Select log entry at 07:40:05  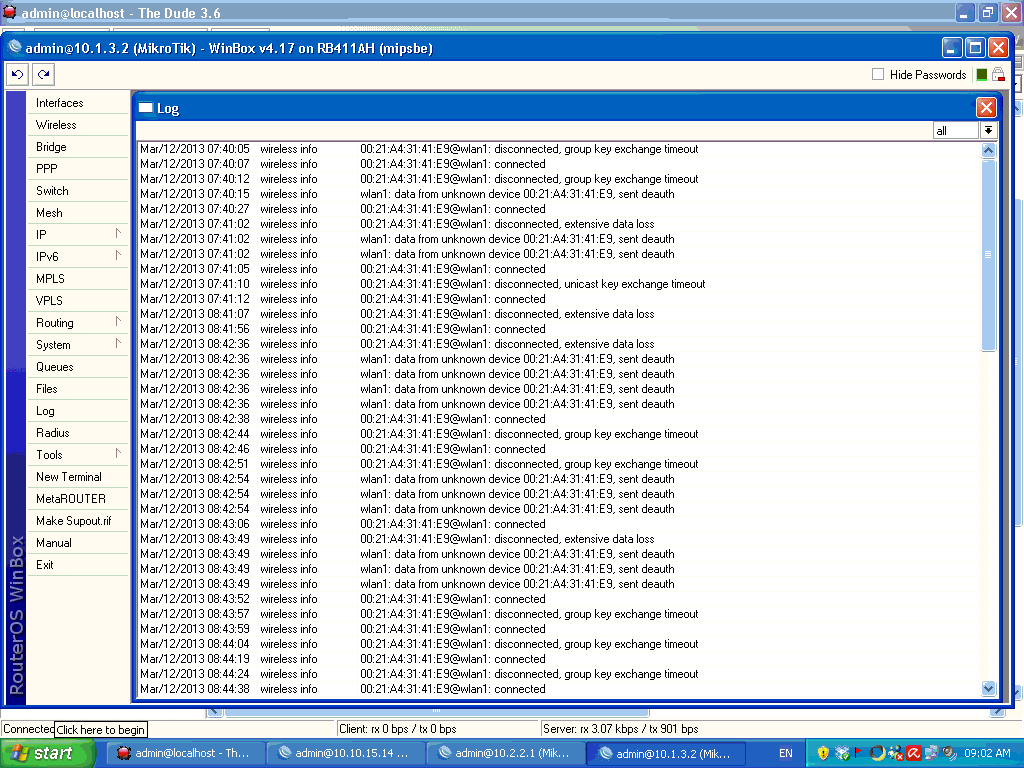point(558,149)
